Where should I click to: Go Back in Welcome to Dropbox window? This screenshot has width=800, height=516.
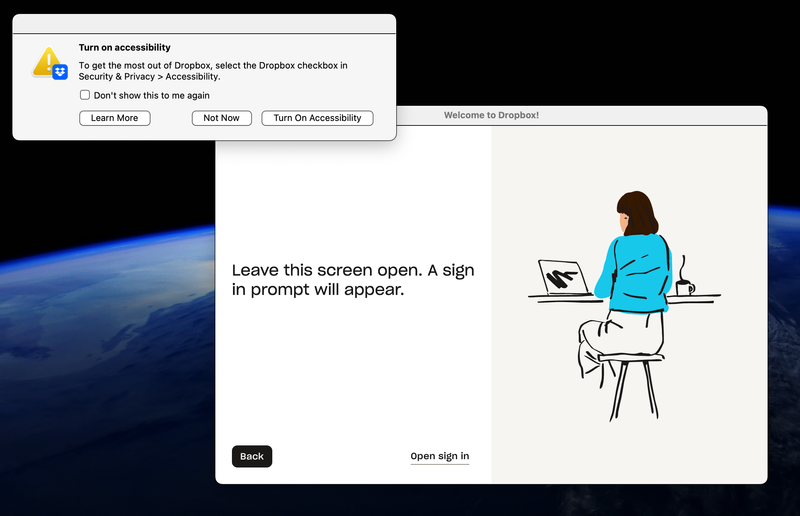coord(252,456)
